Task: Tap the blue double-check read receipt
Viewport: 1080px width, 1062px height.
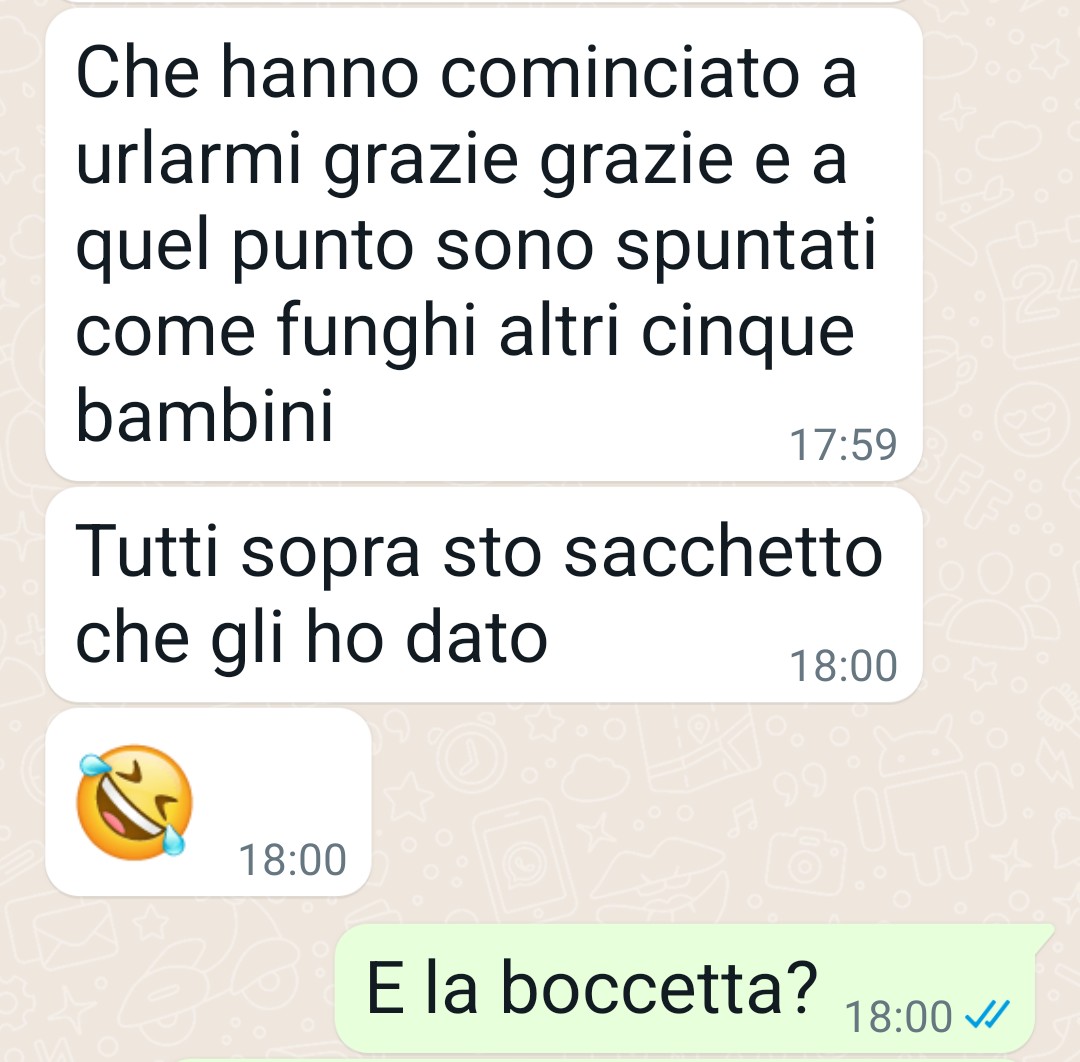Action: 987,1014
